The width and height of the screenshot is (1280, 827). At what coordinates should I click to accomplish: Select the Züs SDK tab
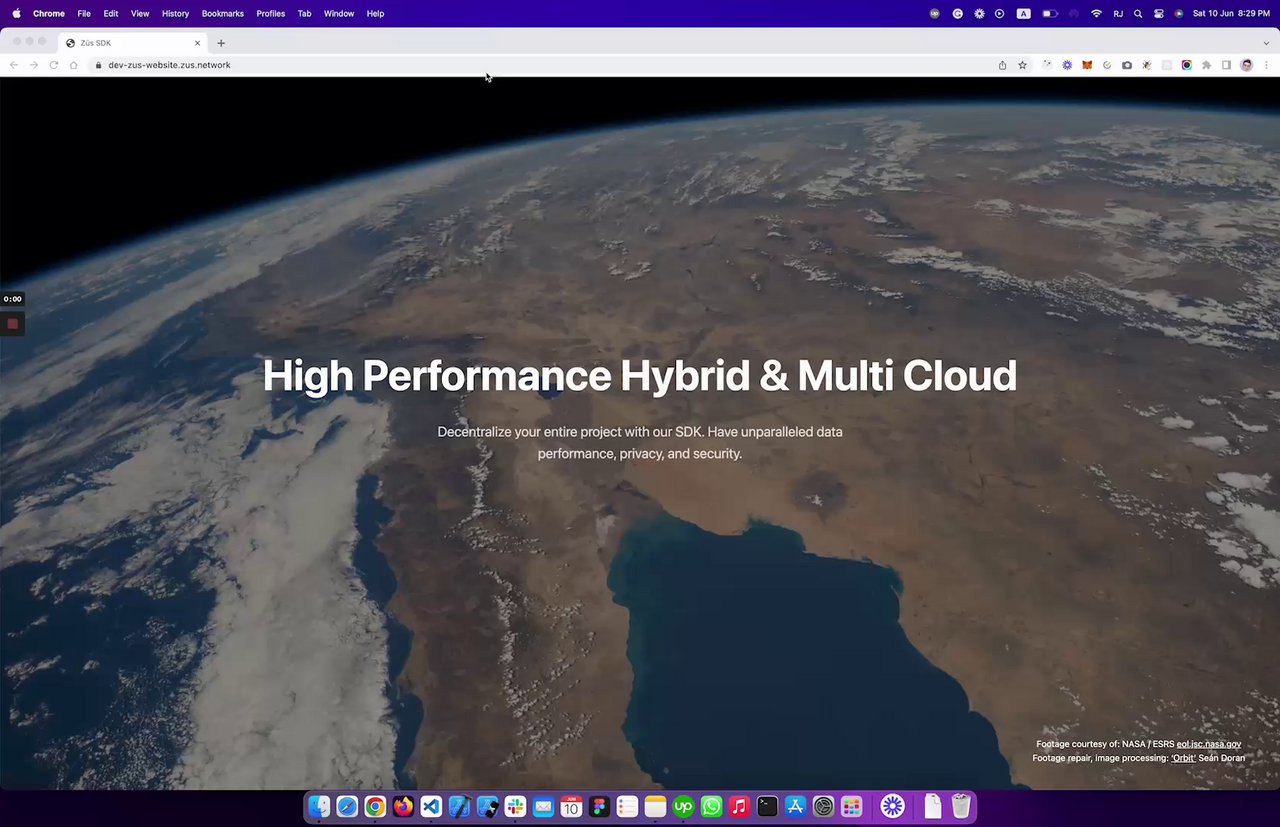coord(133,43)
